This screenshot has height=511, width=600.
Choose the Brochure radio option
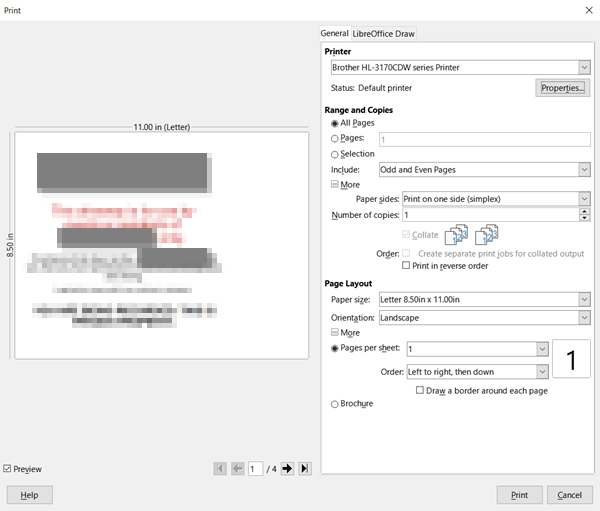click(334, 404)
